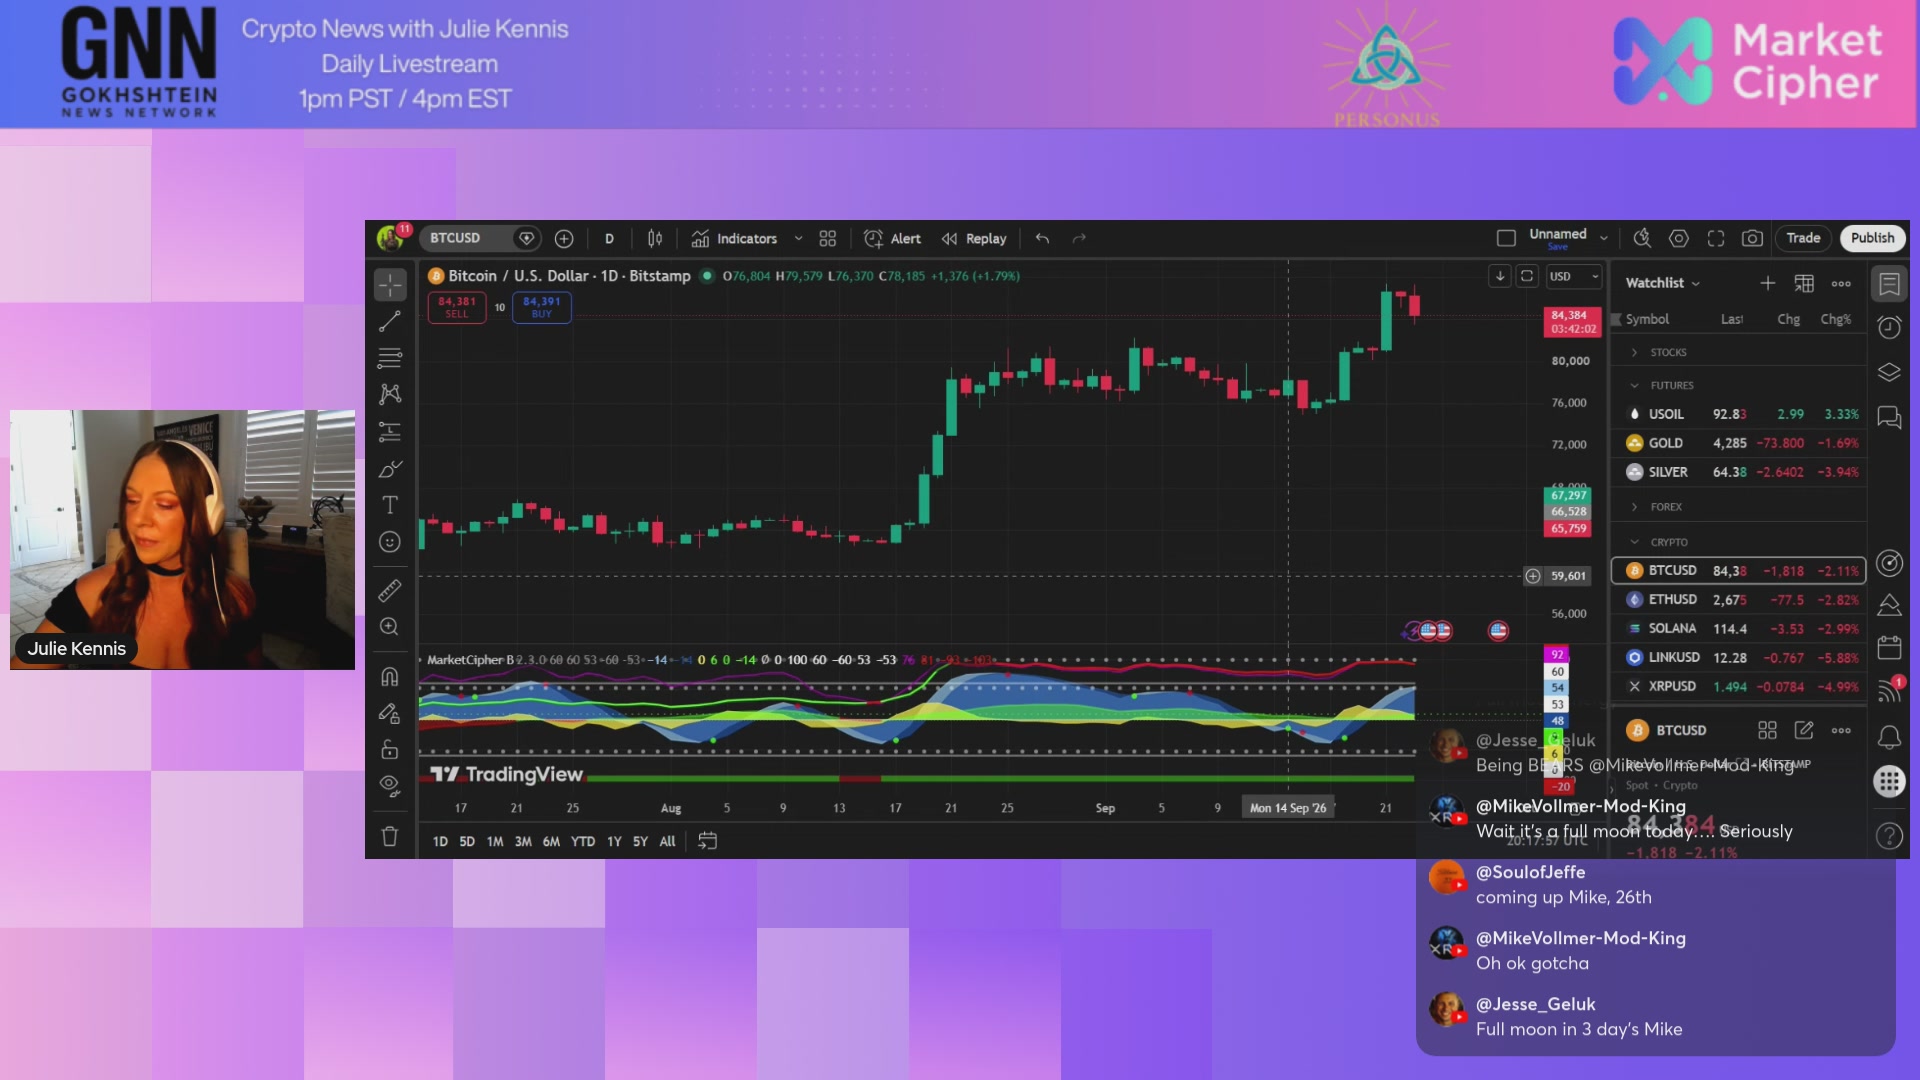Open the go to date calendar
The width and height of the screenshot is (1920, 1080).
pos(707,841)
